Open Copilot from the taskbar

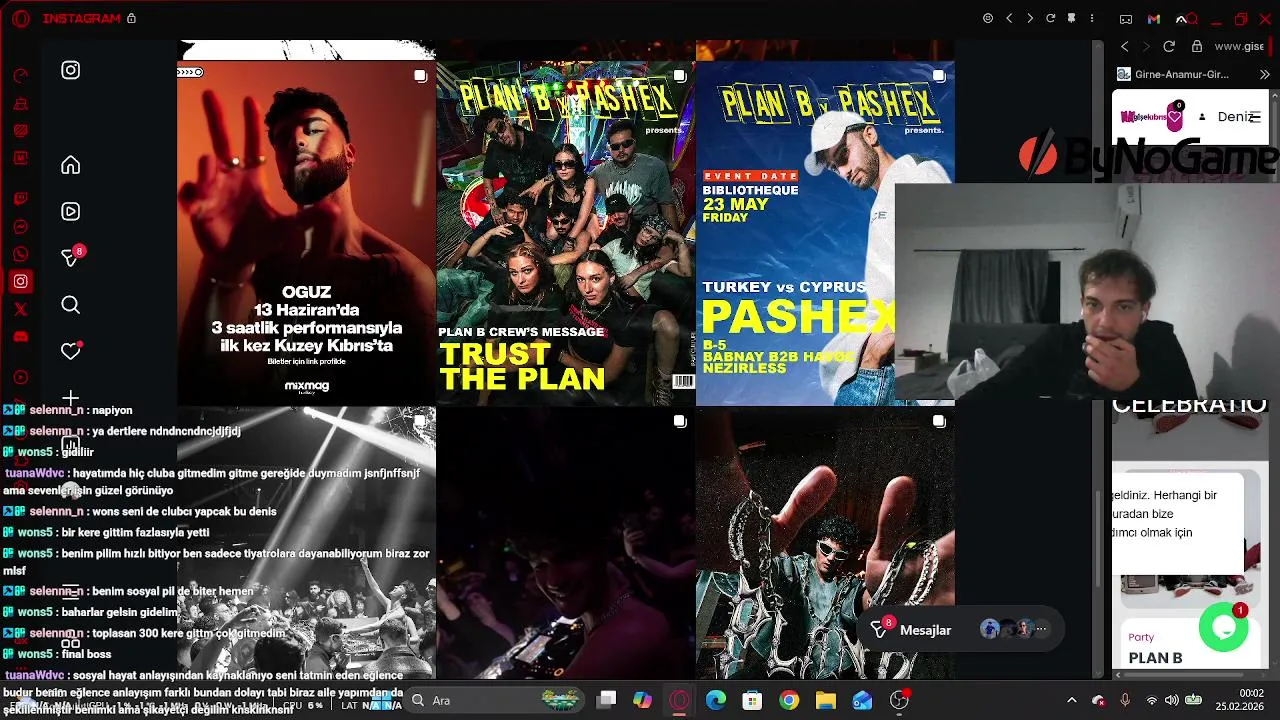(x=642, y=700)
